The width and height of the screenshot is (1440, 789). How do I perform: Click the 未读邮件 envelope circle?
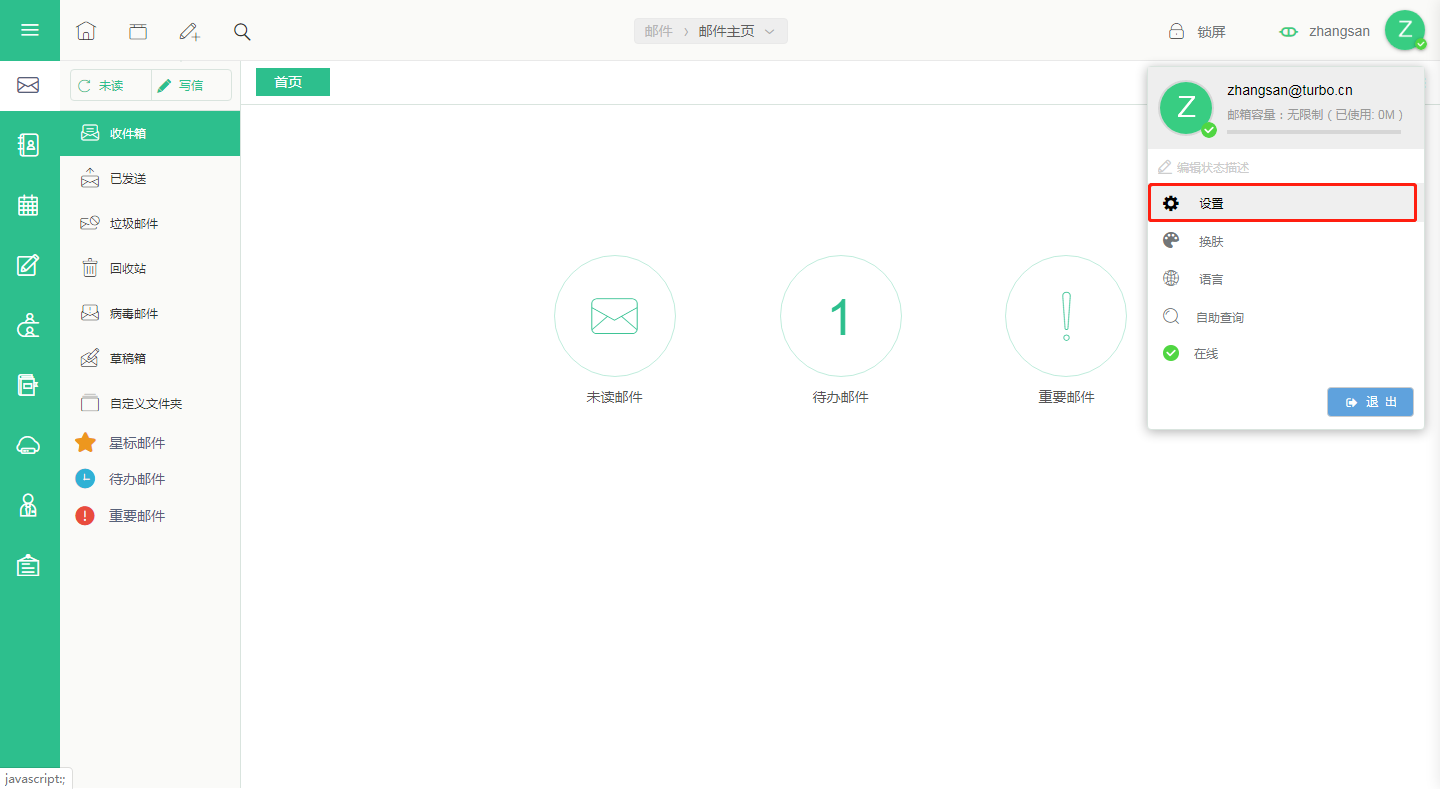click(615, 316)
